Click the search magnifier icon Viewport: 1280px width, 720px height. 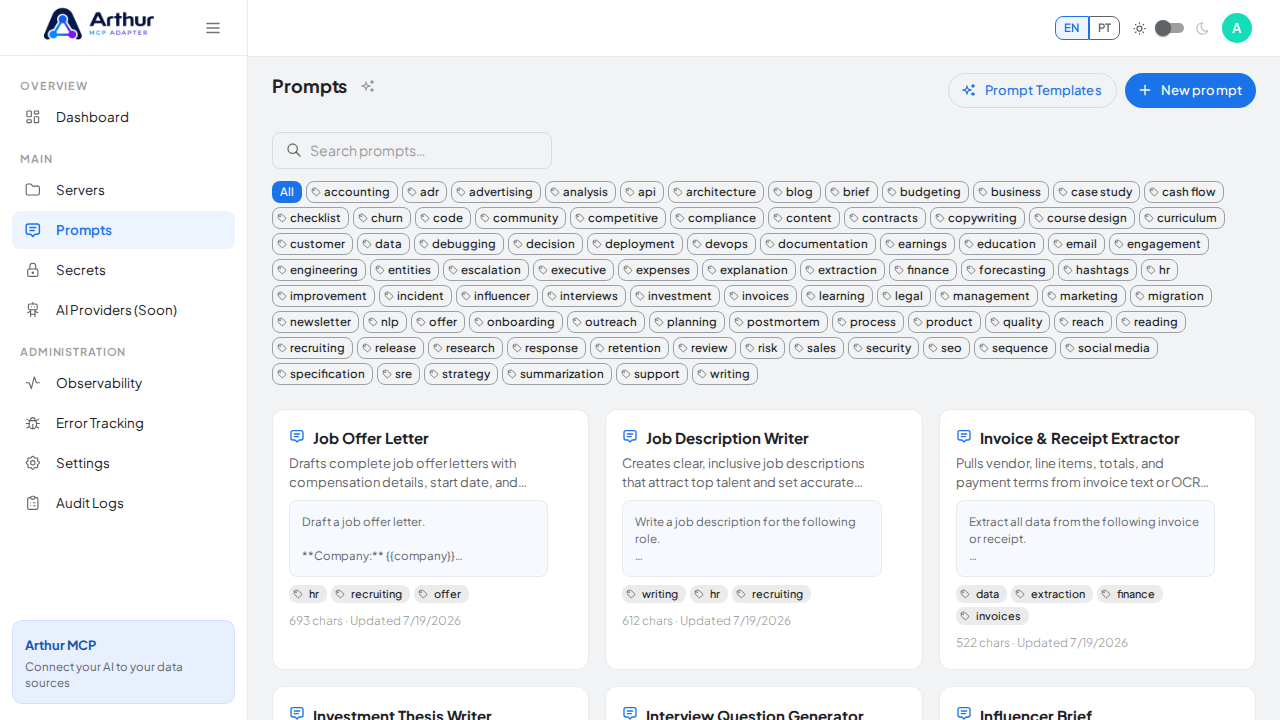pos(294,150)
